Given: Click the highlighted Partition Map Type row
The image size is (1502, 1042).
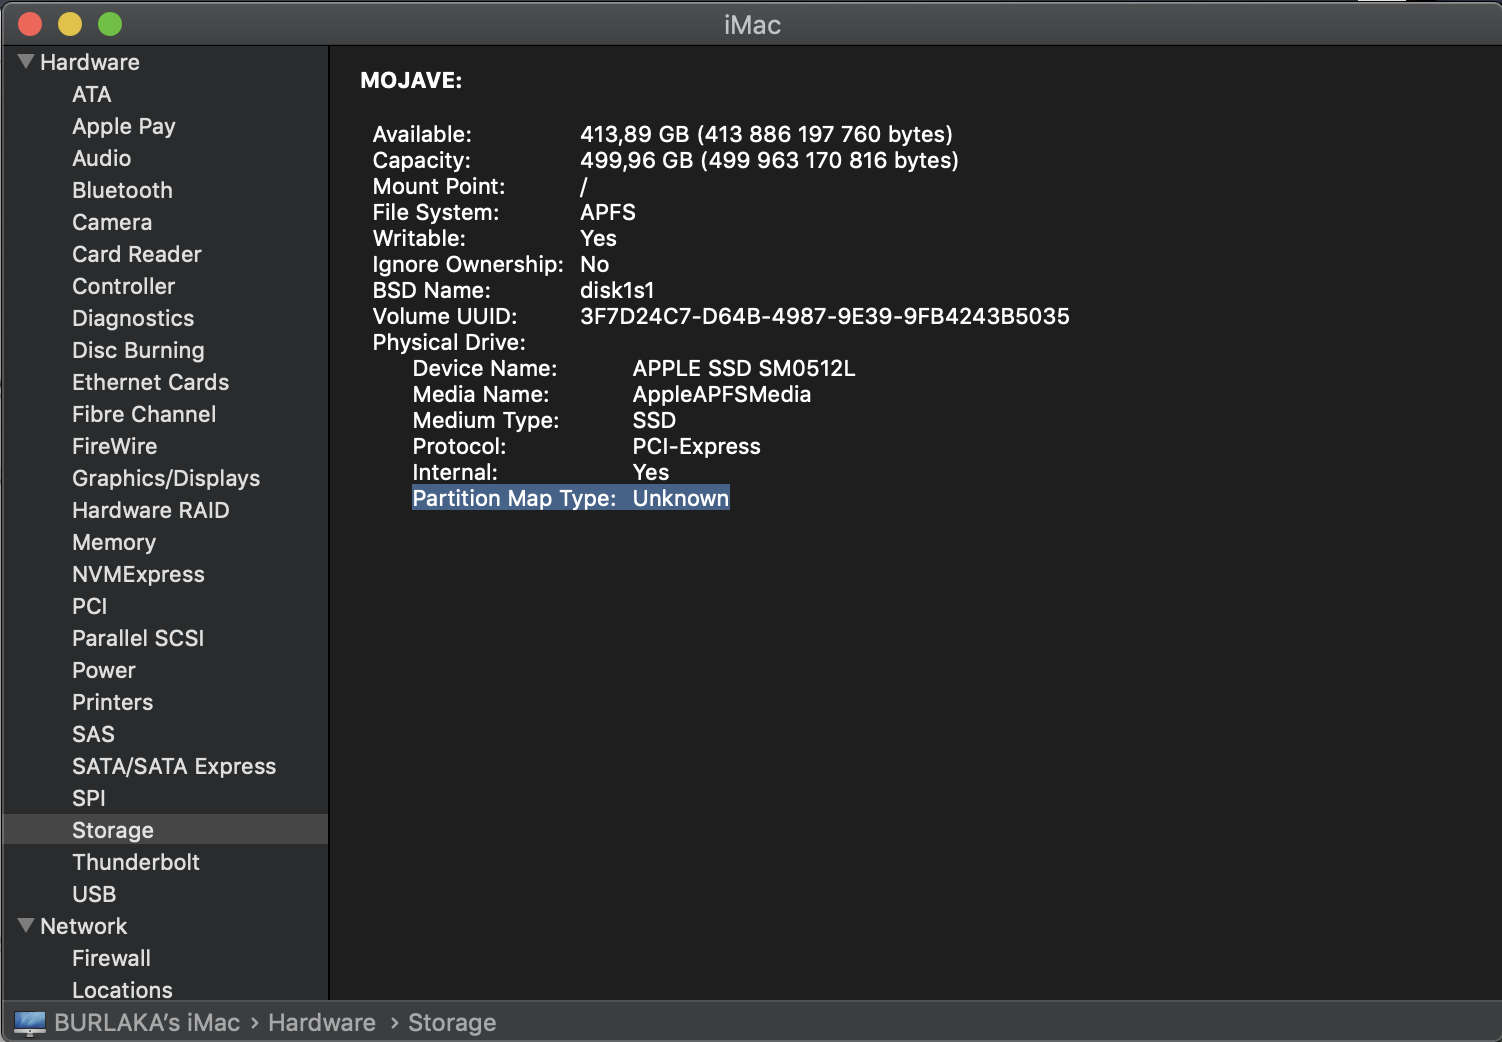Looking at the screenshot, I should (x=571, y=498).
